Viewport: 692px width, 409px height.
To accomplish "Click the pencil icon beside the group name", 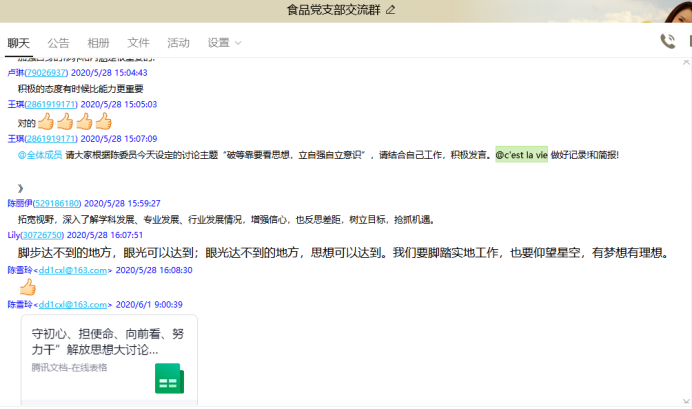I will coord(391,10).
